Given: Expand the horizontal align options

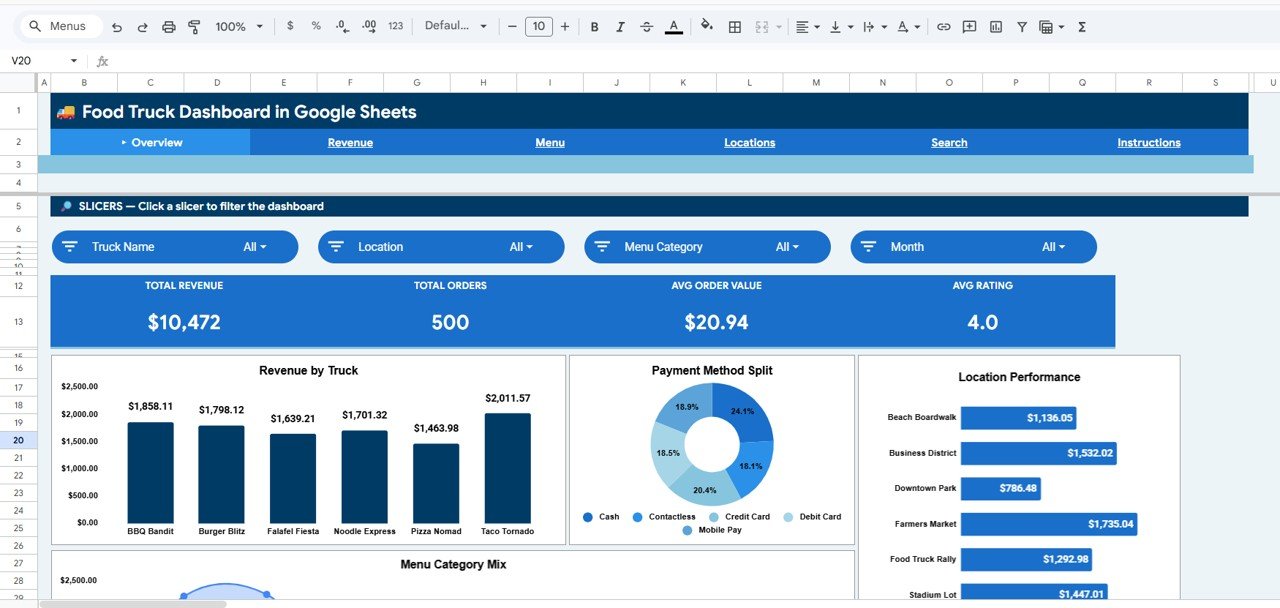Looking at the screenshot, I should pyautogui.click(x=817, y=26).
